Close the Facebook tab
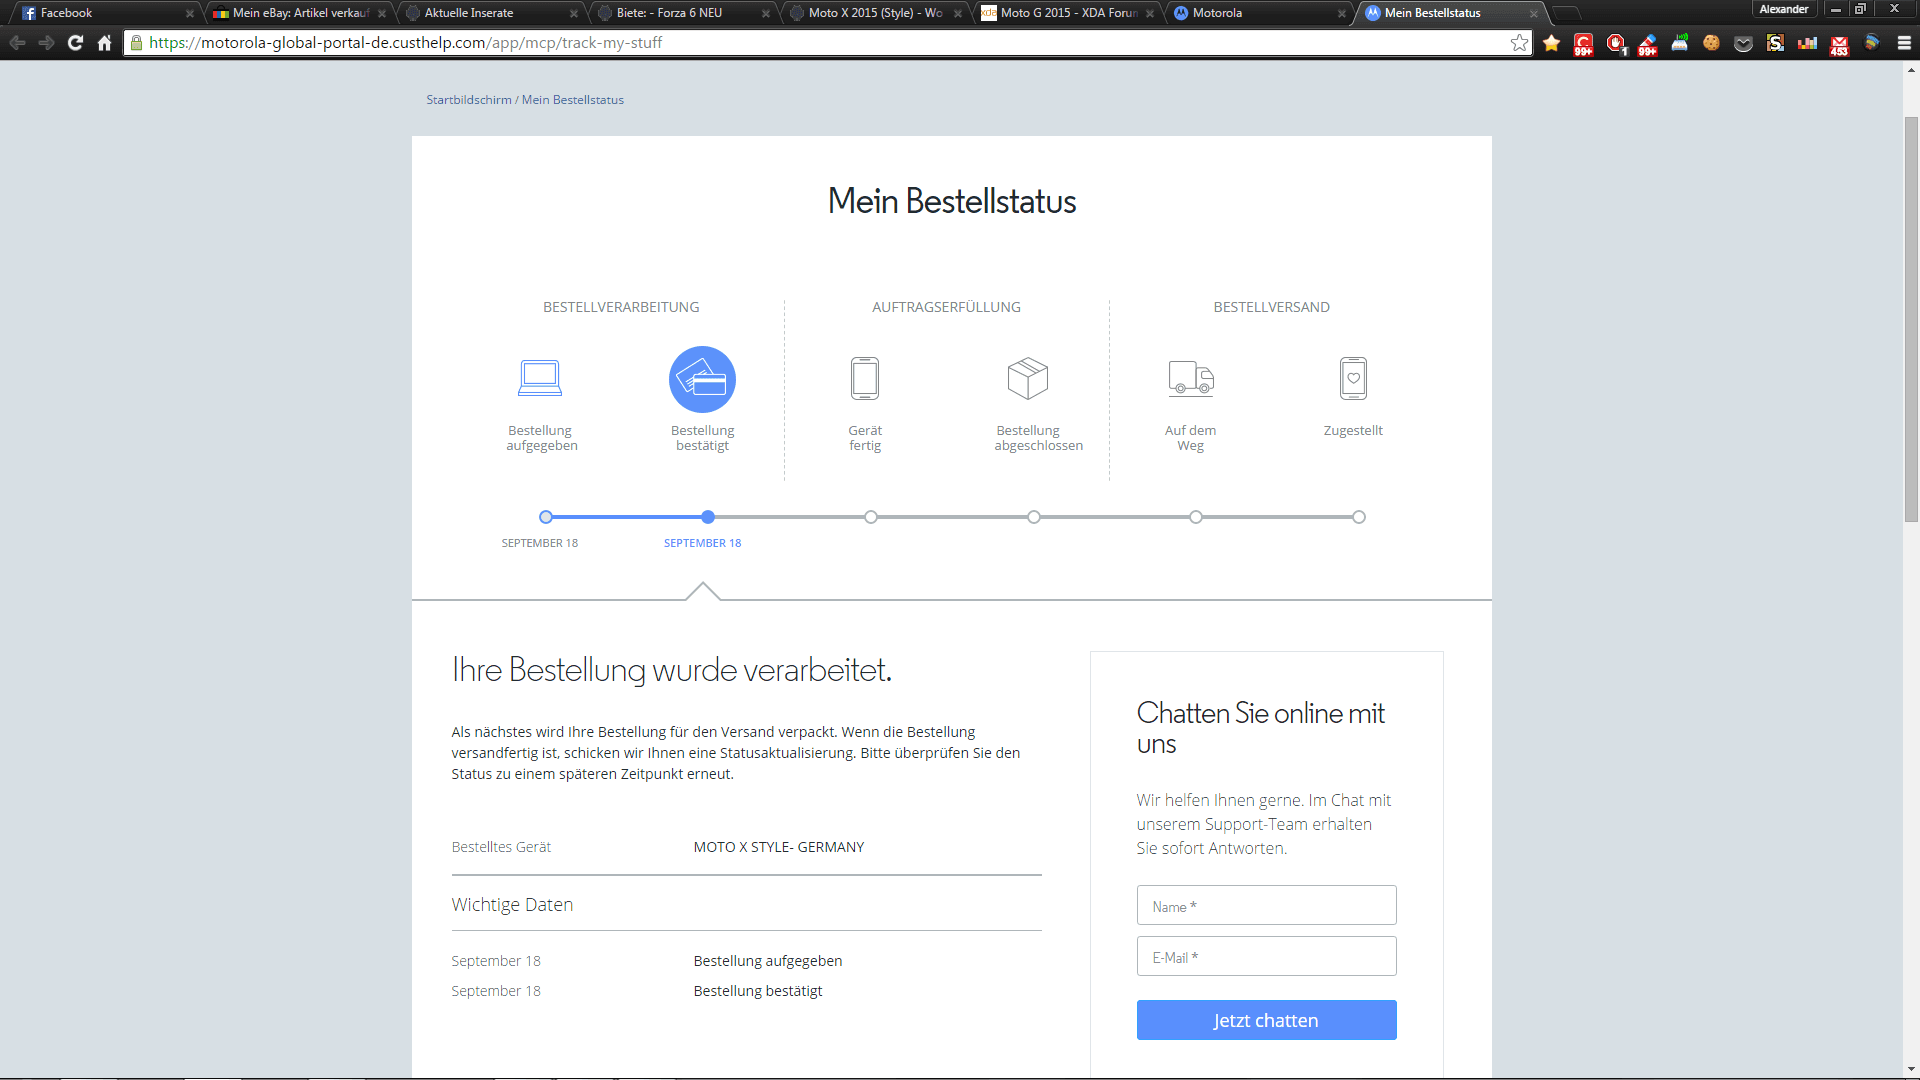Viewport: 1920px width, 1080px height. tap(189, 14)
